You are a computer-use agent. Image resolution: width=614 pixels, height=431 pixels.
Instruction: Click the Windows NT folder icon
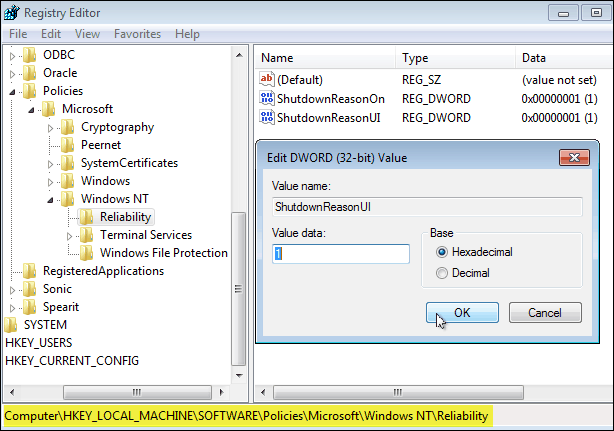click(x=68, y=199)
